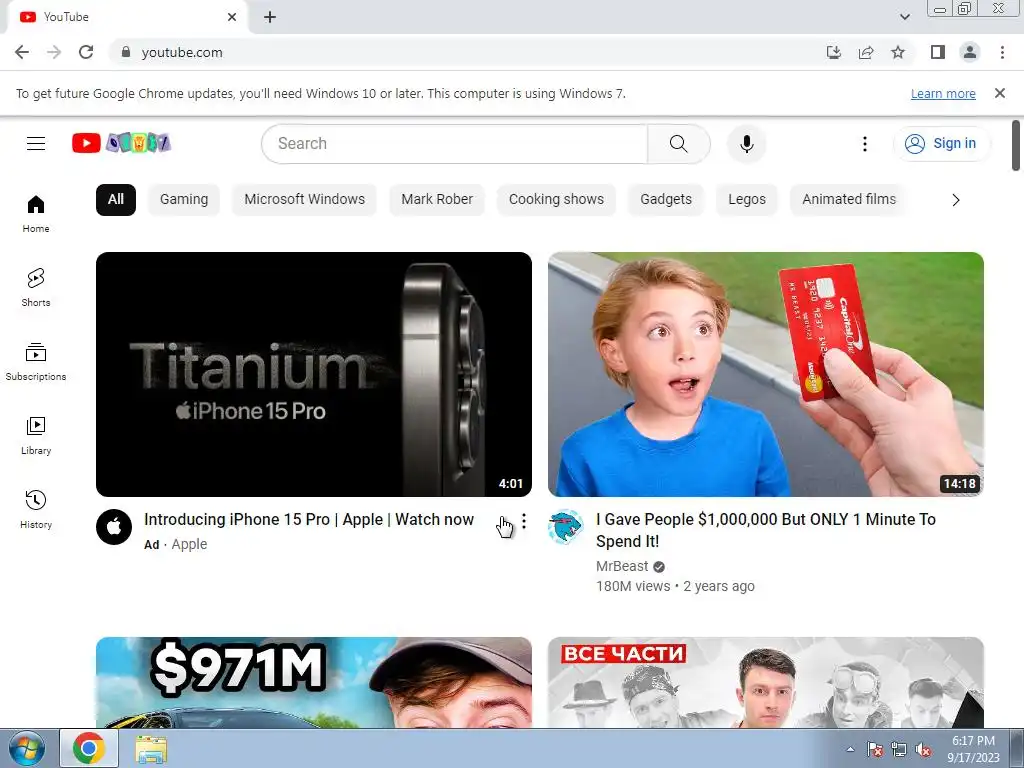1024x768 pixels.
Task: Select the Cooking shows chip
Action: pyautogui.click(x=556, y=199)
